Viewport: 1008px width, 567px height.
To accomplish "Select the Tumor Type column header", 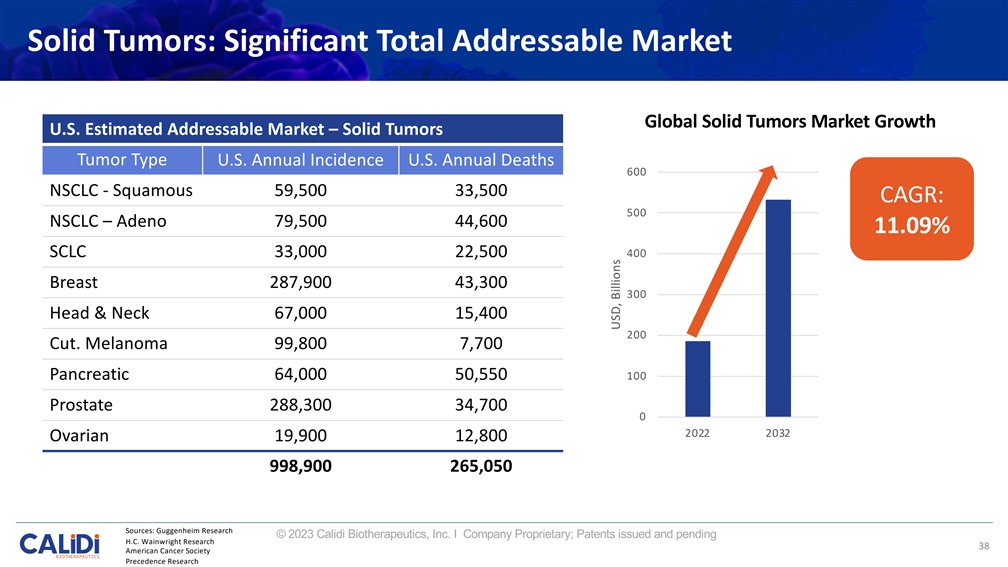I will click(x=121, y=160).
